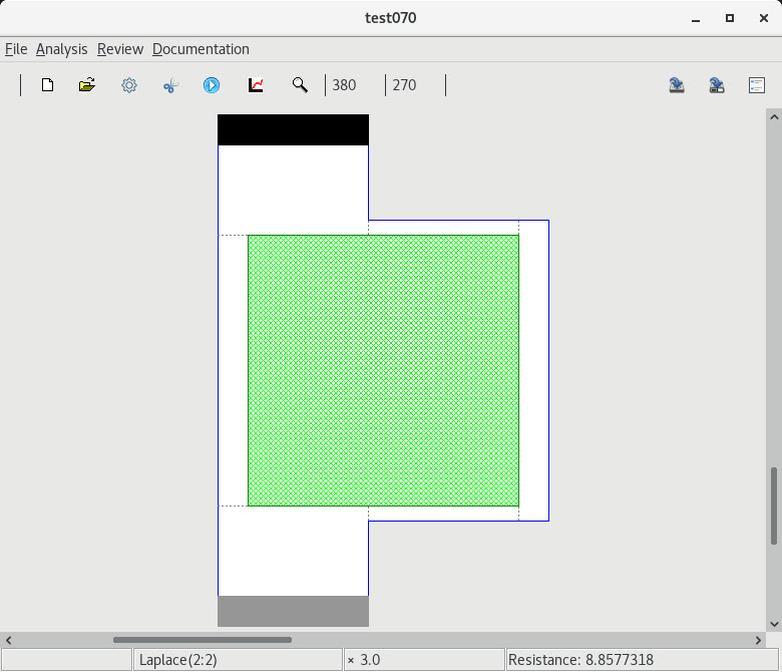
Task: Open a file with the folder icon
Action: (87, 85)
